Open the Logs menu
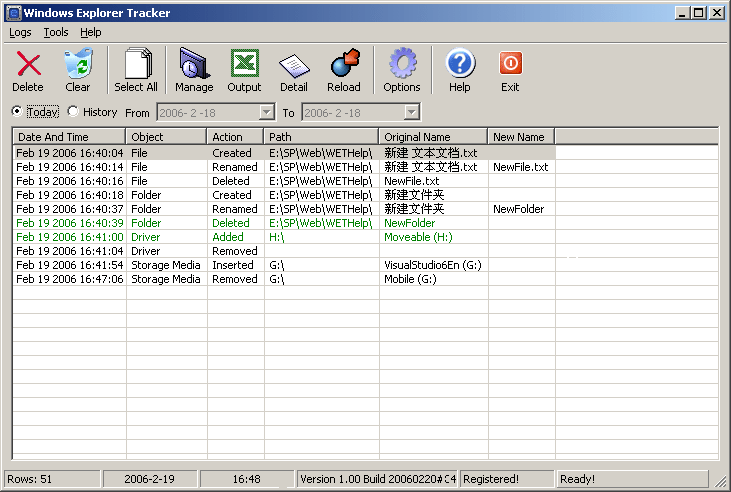 (x=20, y=32)
